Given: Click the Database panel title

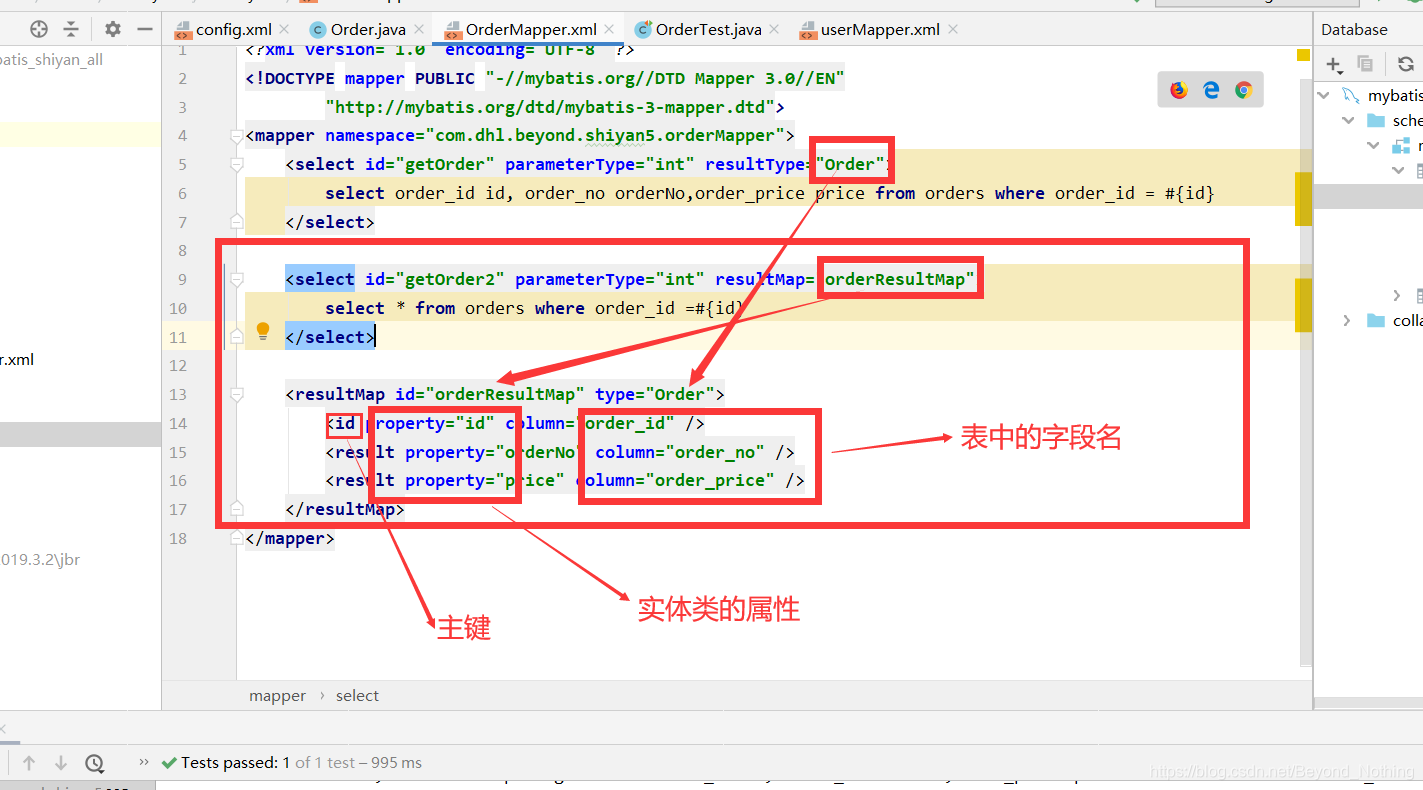Looking at the screenshot, I should pos(1354,29).
